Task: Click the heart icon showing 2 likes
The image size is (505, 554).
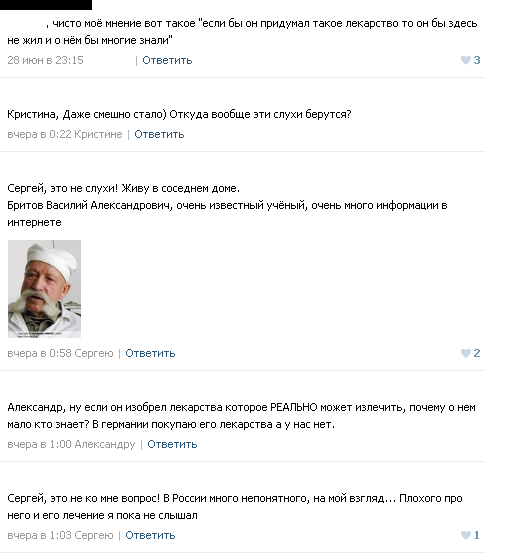Action: [x=466, y=353]
